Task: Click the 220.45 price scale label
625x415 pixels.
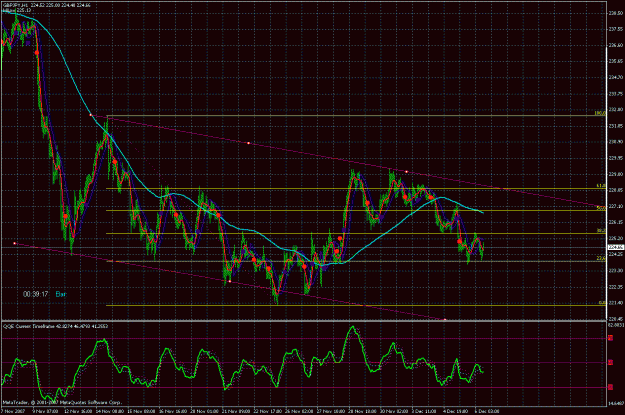Action: 616,319
